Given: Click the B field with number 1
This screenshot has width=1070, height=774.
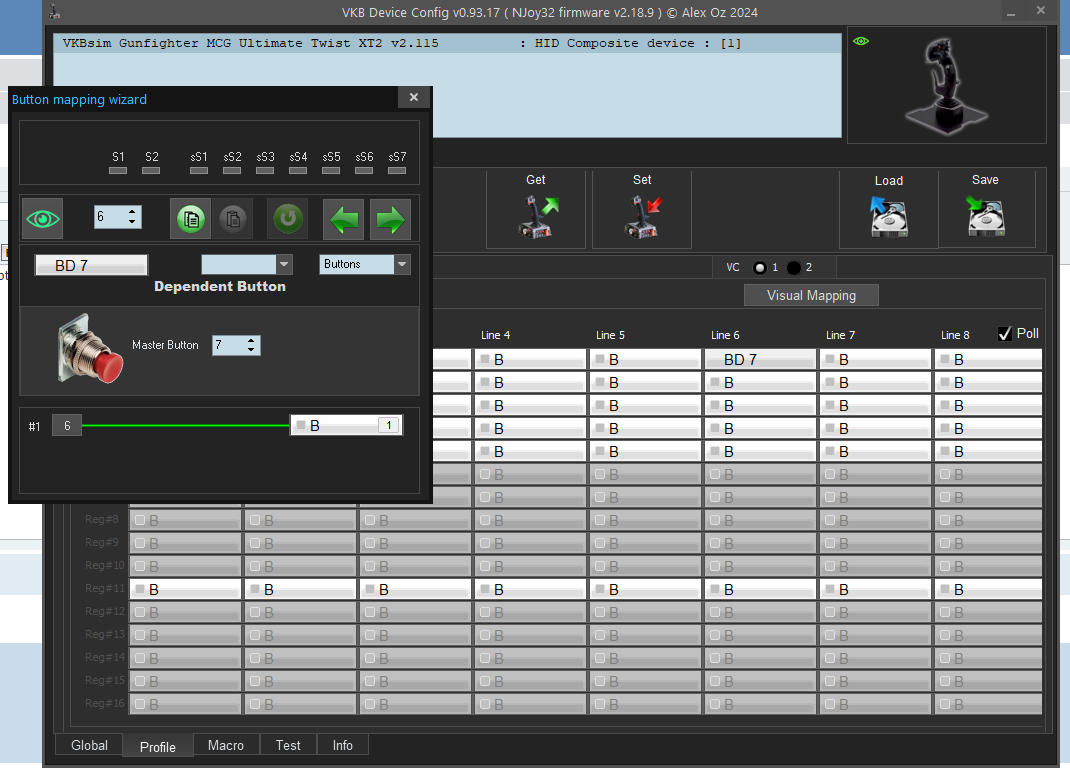Looking at the screenshot, I should coord(347,425).
